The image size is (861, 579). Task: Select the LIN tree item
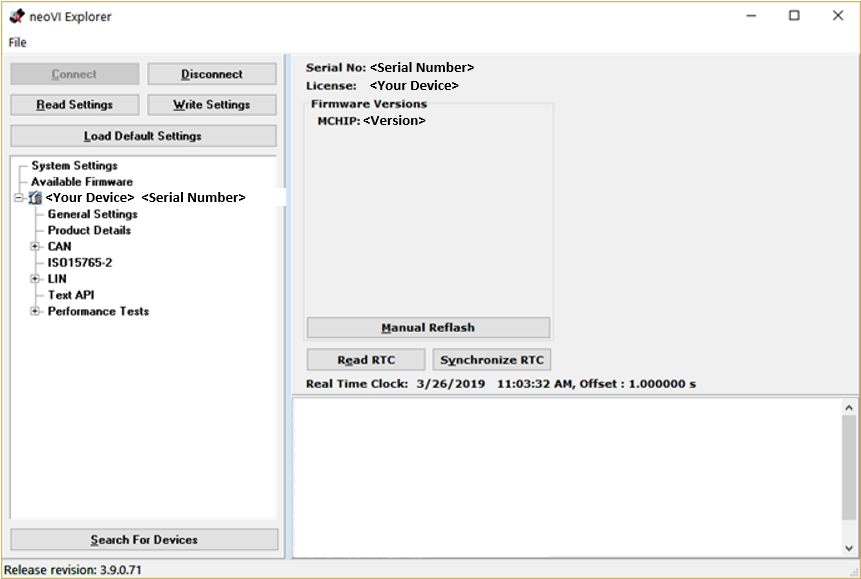point(57,279)
